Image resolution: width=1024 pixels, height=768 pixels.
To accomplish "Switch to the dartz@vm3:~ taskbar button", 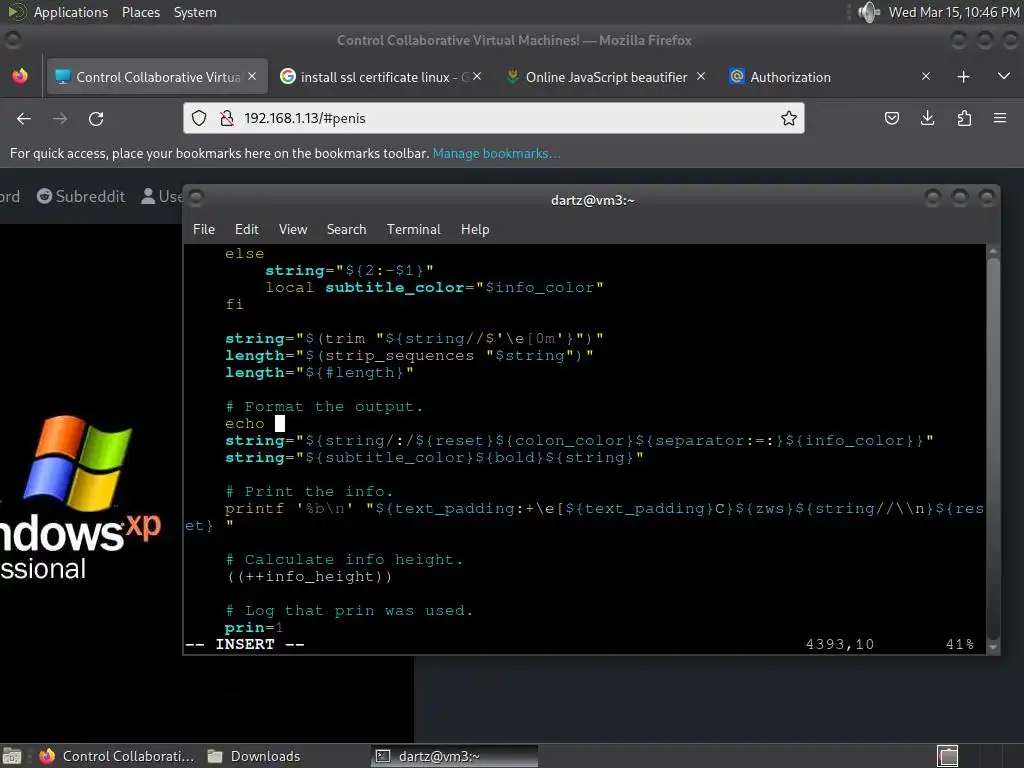I will pos(455,756).
